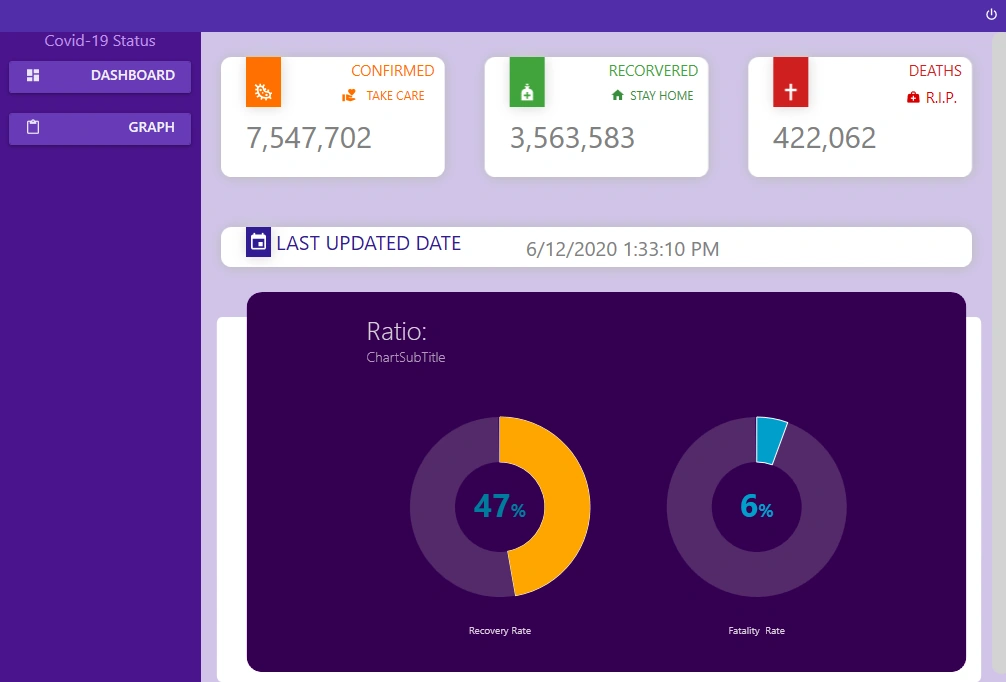Click the home icon beside Stay Home
Screen dimensions: 1006x682
coord(617,96)
